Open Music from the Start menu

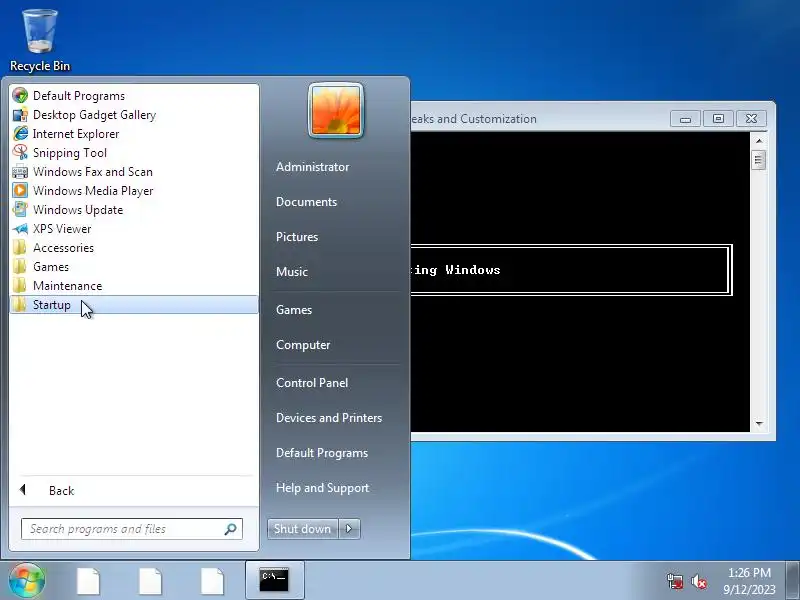click(292, 272)
